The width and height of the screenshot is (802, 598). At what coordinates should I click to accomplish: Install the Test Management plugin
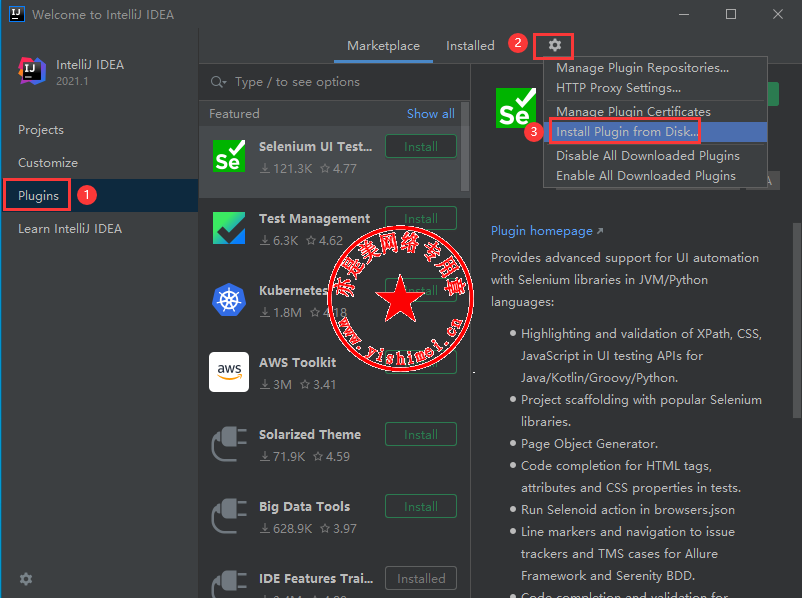[420, 218]
